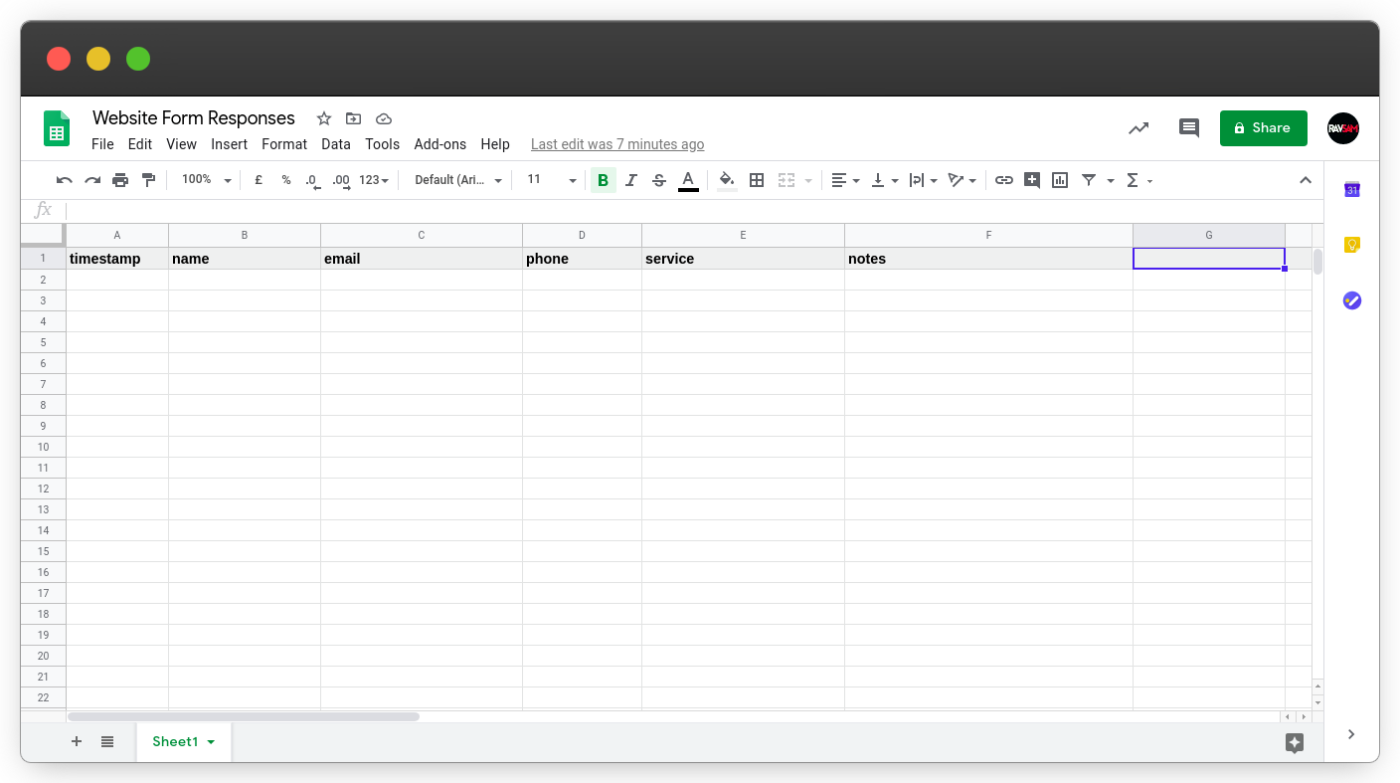1400x783 pixels.
Task: Create a filter
Action: point(1088,180)
